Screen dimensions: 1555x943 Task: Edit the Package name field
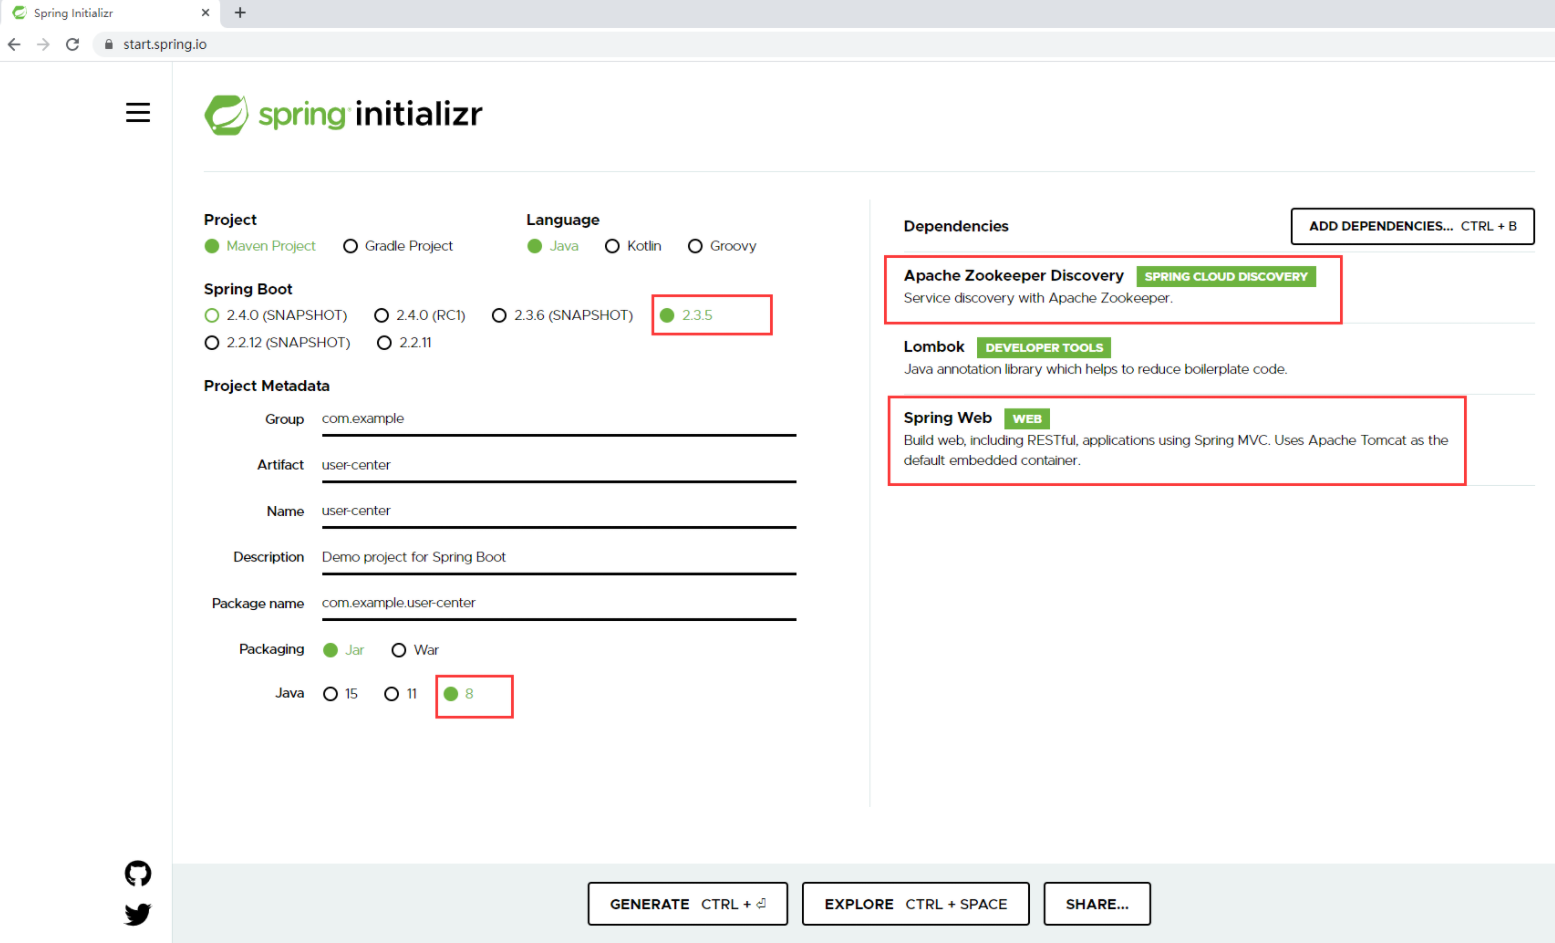coord(559,603)
